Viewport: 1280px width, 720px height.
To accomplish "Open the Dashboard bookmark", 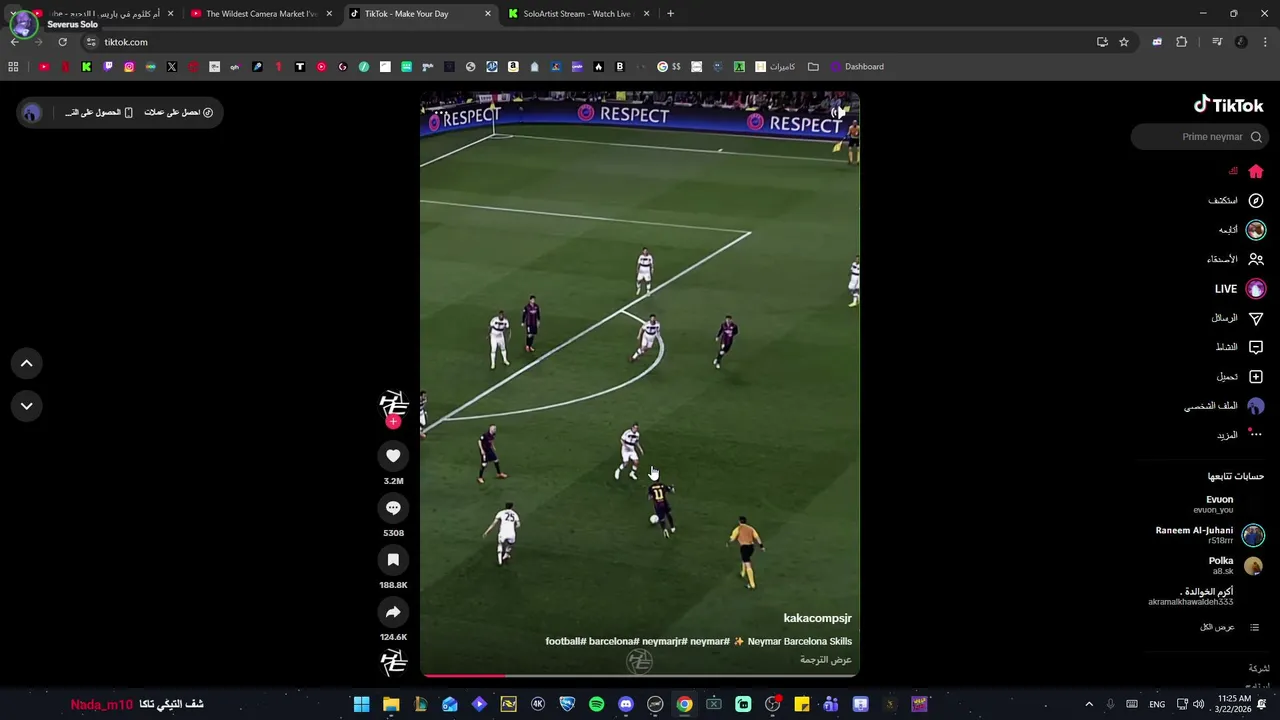I will [x=857, y=67].
